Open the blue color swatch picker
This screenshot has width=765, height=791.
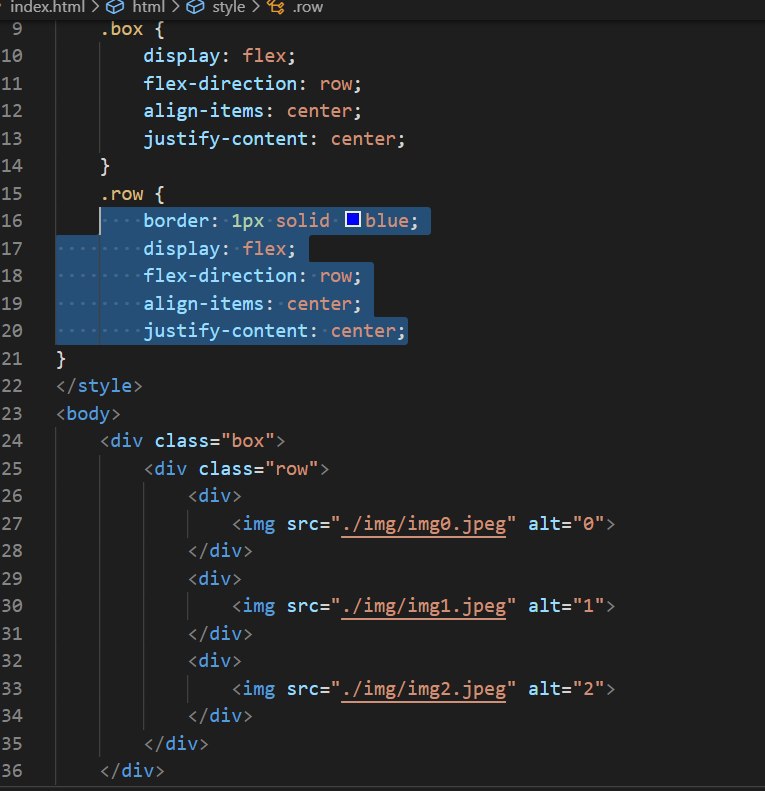[x=353, y=219]
